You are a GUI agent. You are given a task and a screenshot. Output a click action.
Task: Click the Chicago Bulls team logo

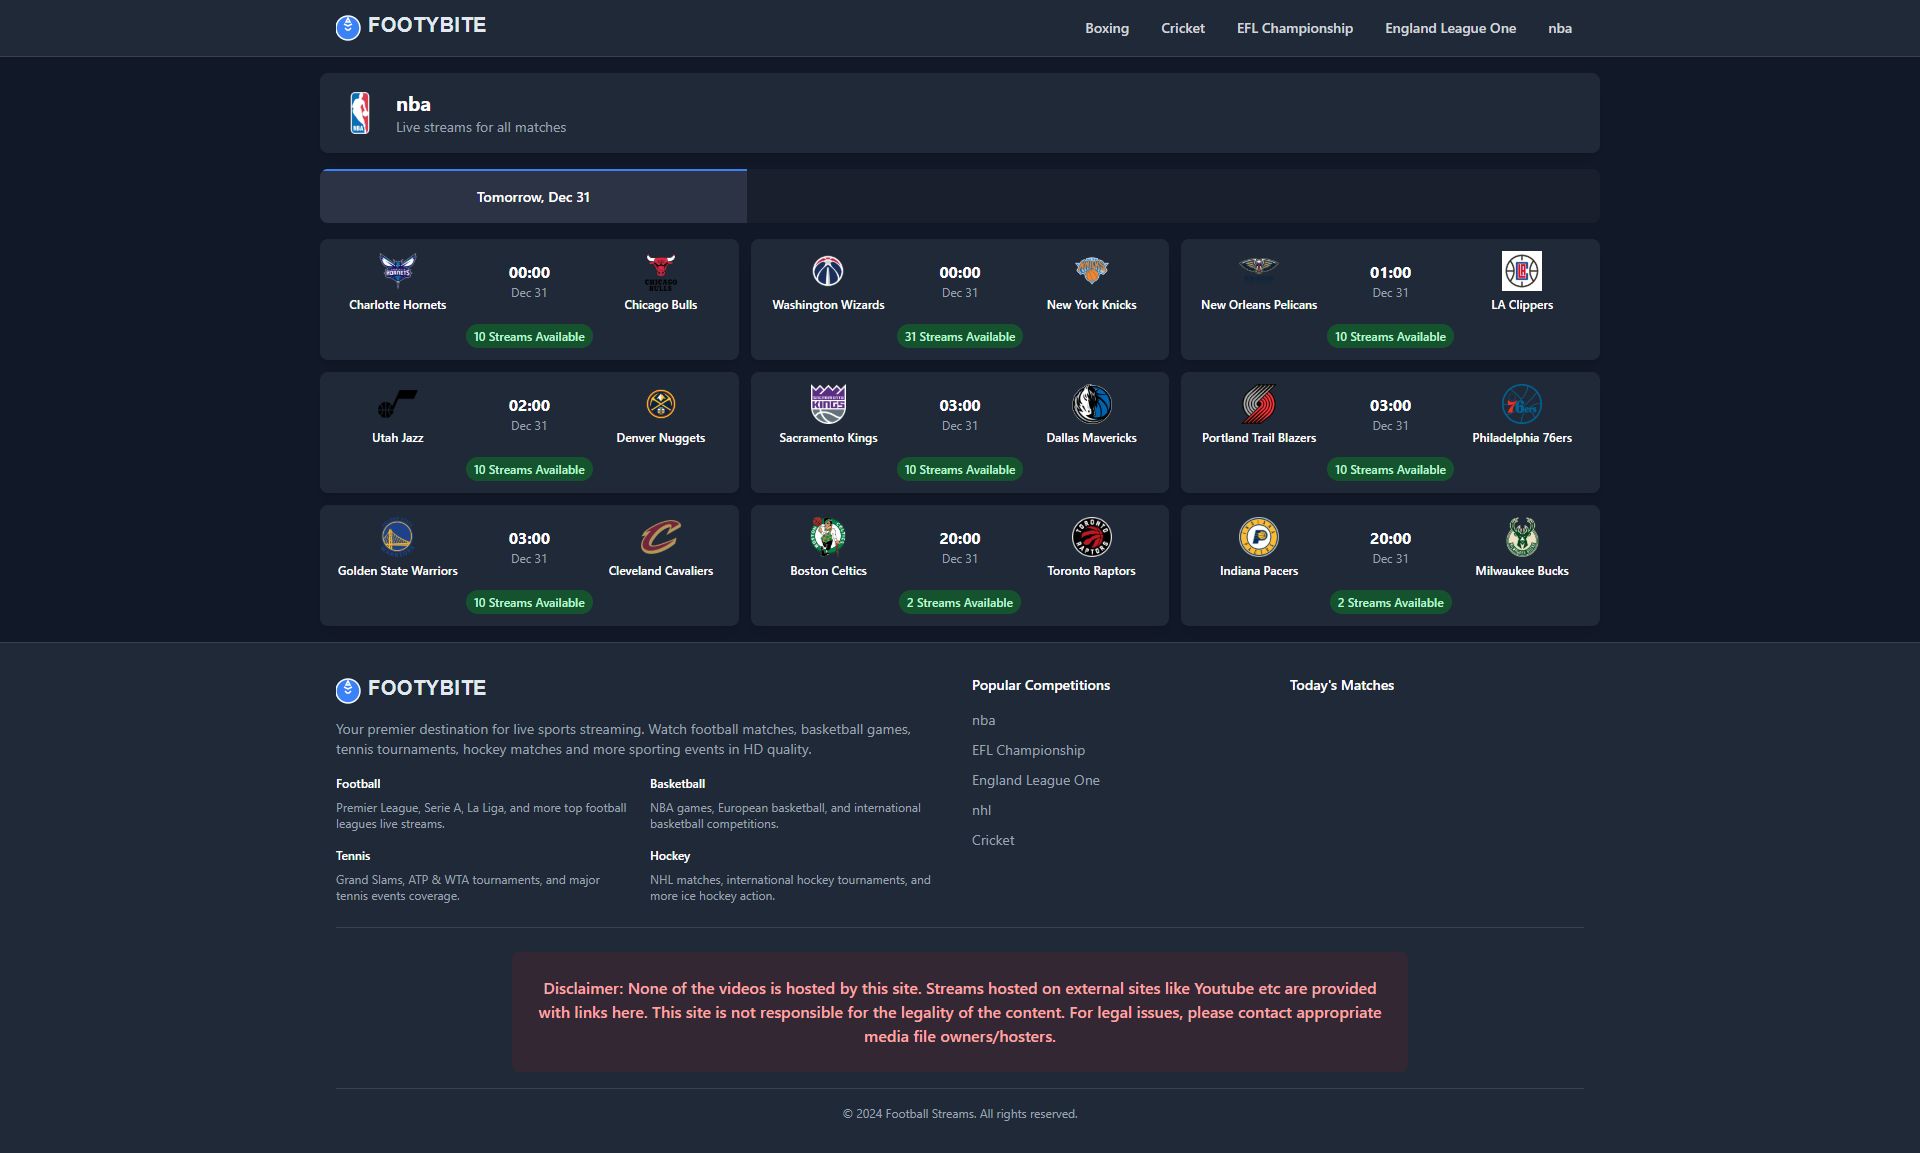pos(660,271)
